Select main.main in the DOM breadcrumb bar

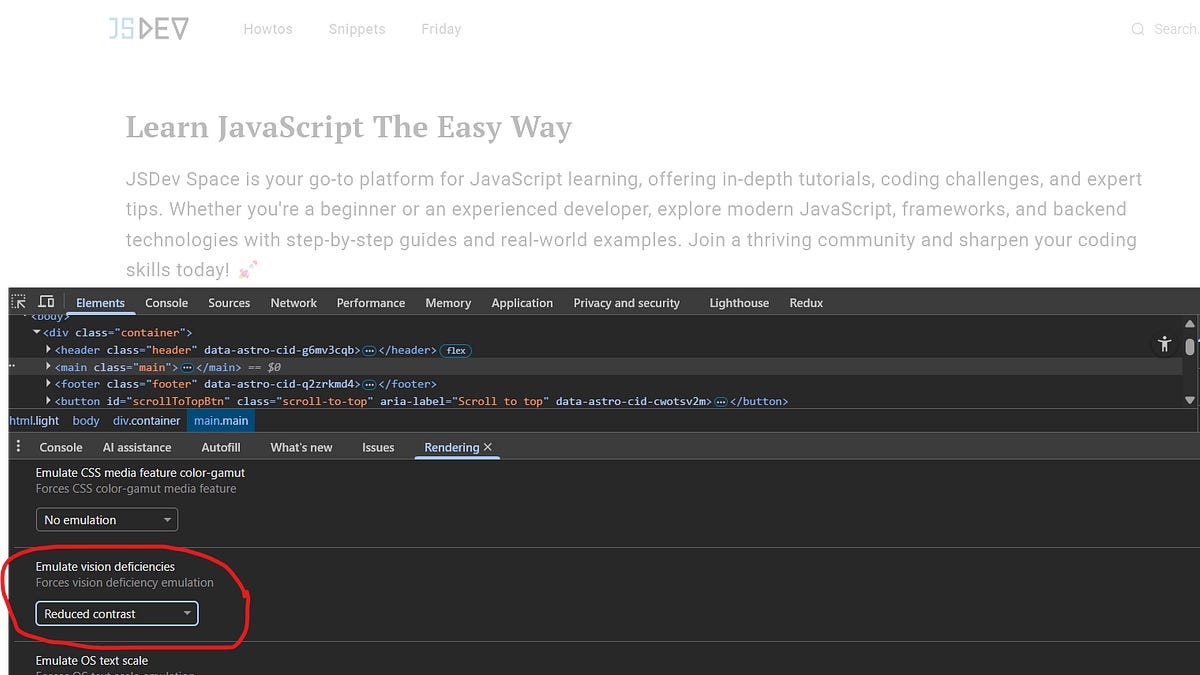[220, 420]
